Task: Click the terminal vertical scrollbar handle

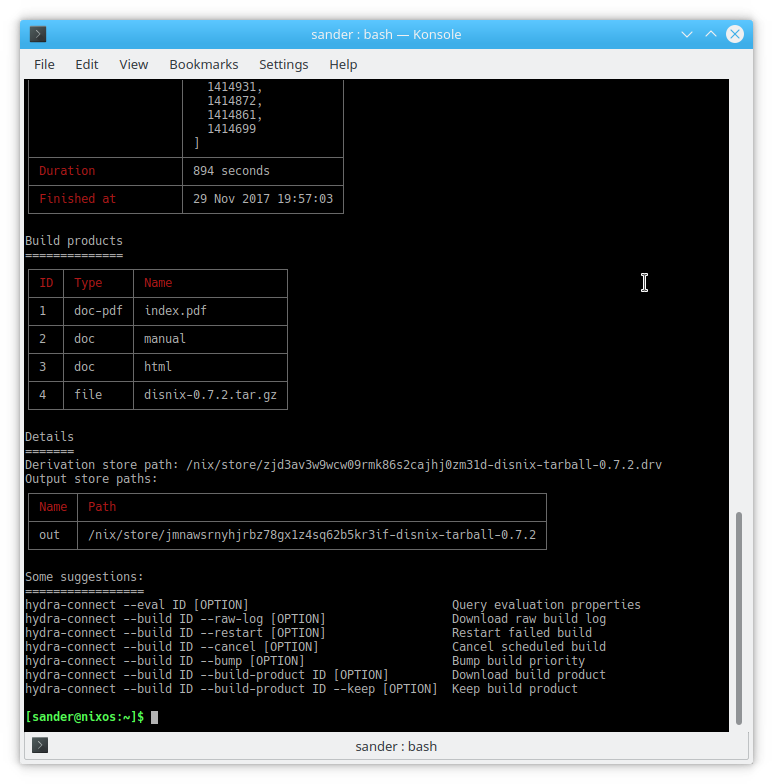Action: coord(738,618)
